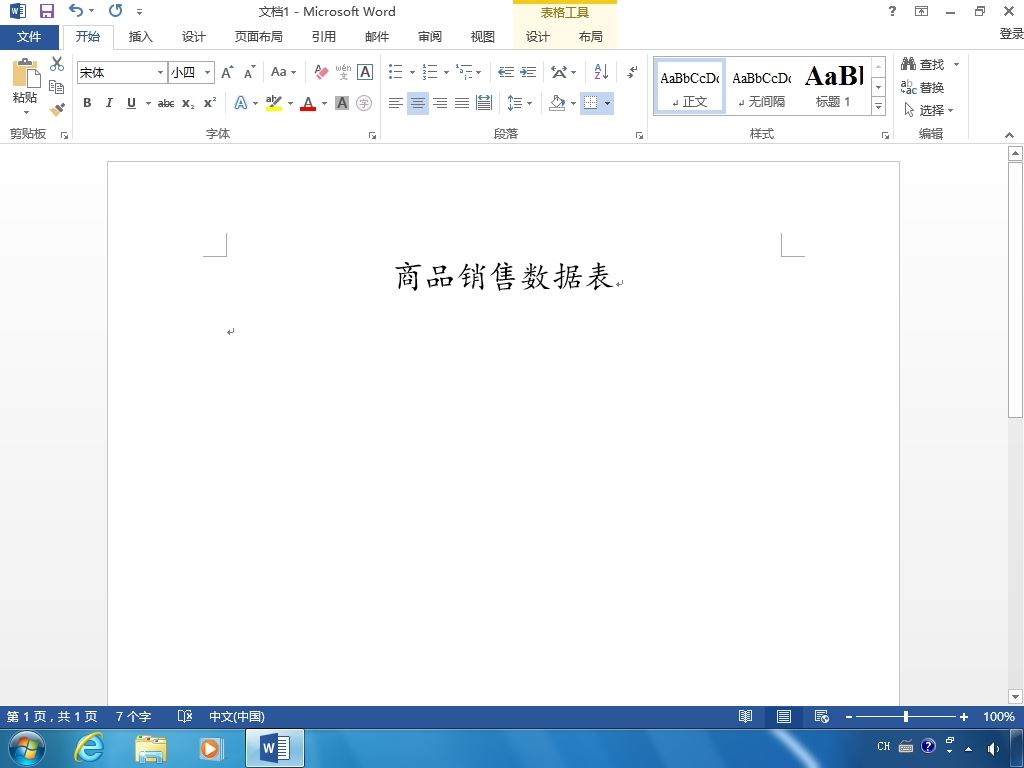1024x768 pixels.
Task: Open bullets list dropdown arrow
Action: [412, 72]
